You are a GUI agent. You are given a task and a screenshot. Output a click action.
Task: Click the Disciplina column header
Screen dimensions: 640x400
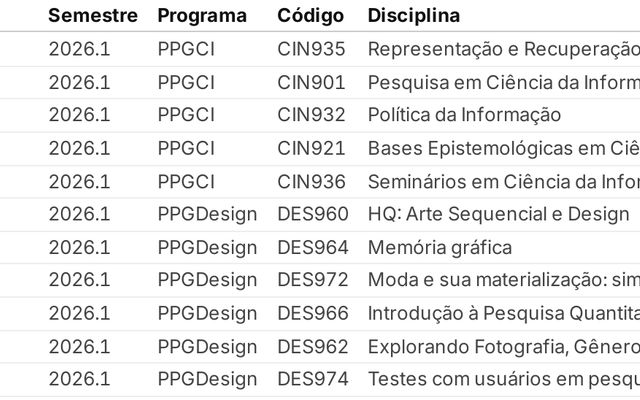414,16
